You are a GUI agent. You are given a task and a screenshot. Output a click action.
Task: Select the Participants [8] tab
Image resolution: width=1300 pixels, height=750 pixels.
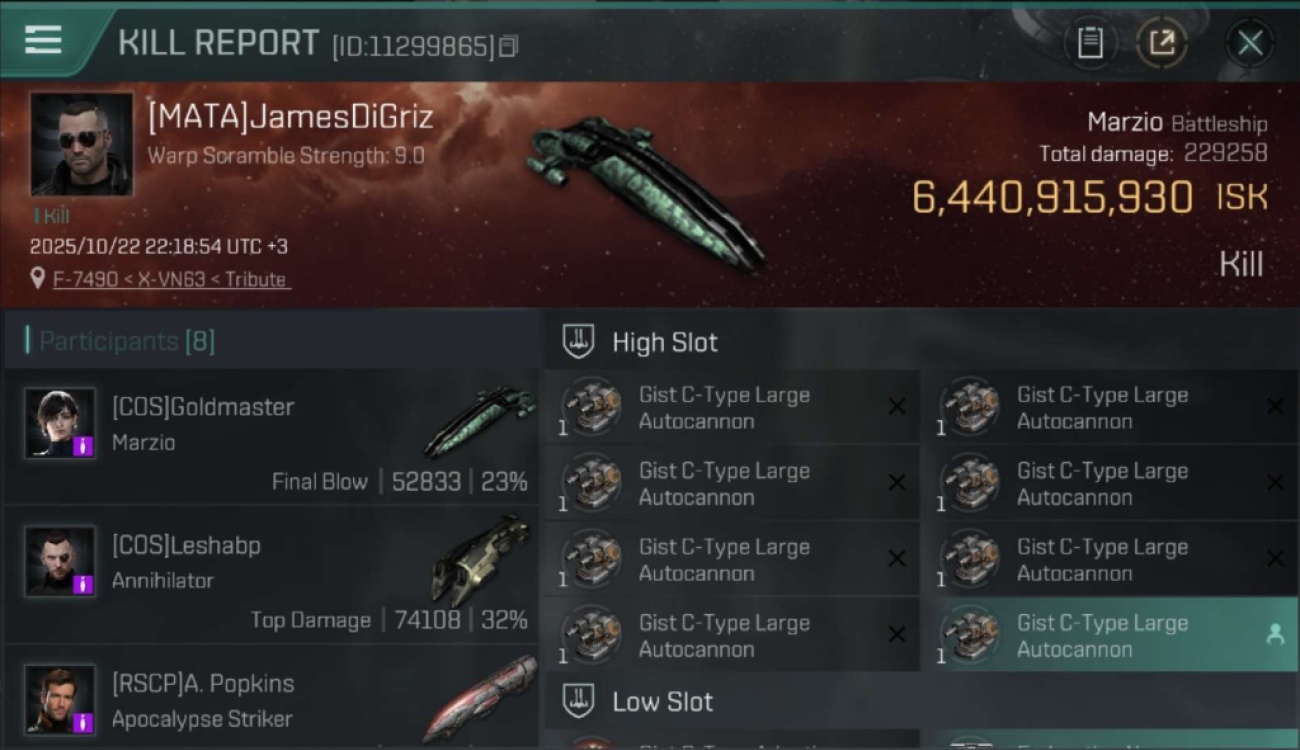[126, 341]
